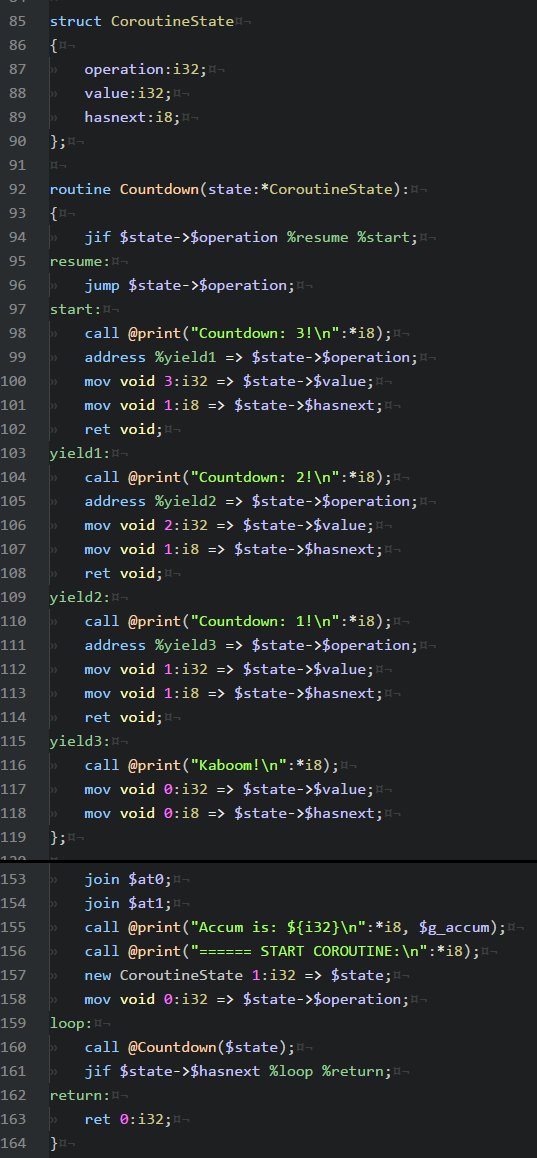The image size is (537, 1158).
Task: Click the 'address %yield1 => $state->$operation;' line
Action: pos(251,357)
